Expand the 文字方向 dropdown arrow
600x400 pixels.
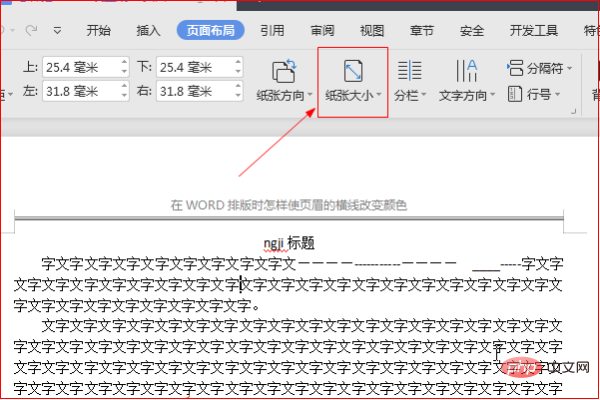491,97
